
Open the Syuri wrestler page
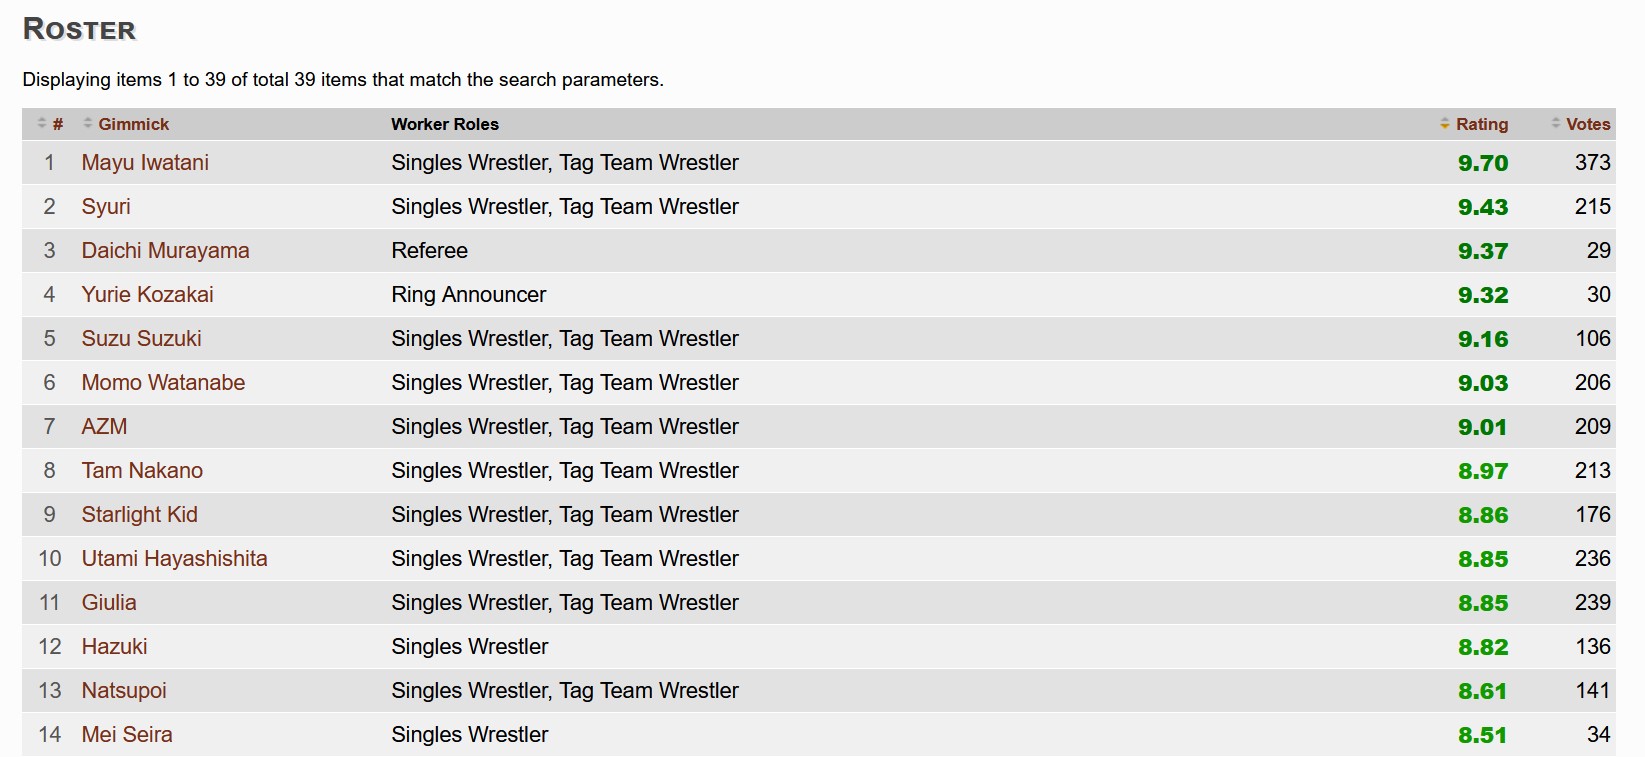pos(106,206)
